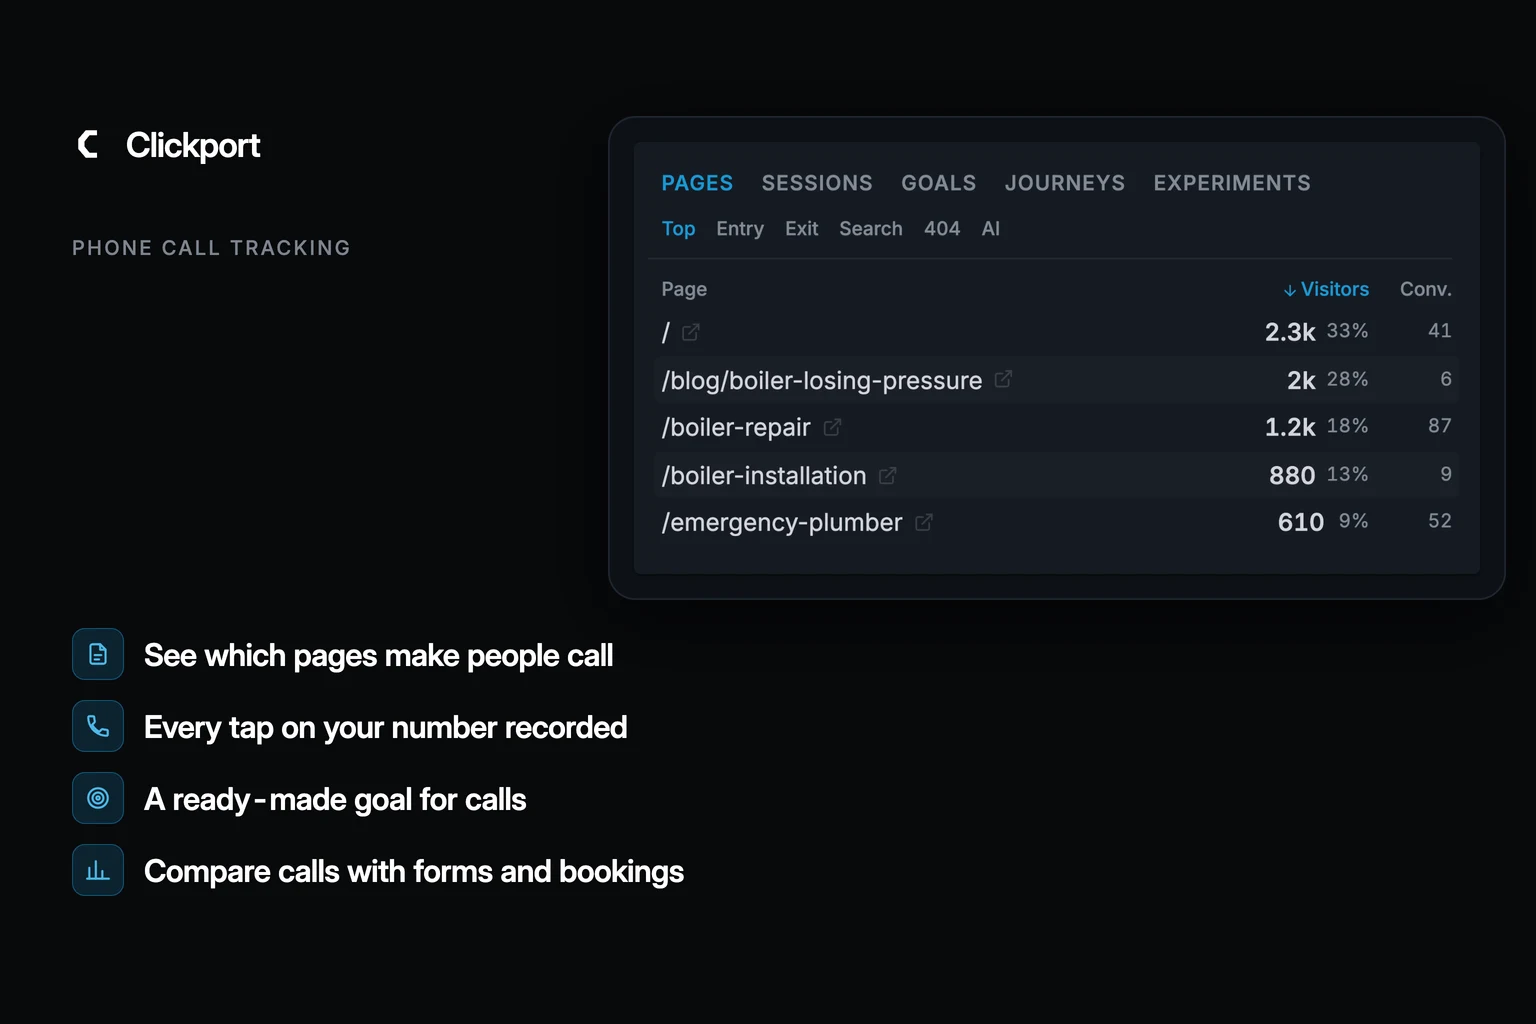Click the phone icon beside 'Every tap'
1536x1024 pixels.
tap(98, 726)
